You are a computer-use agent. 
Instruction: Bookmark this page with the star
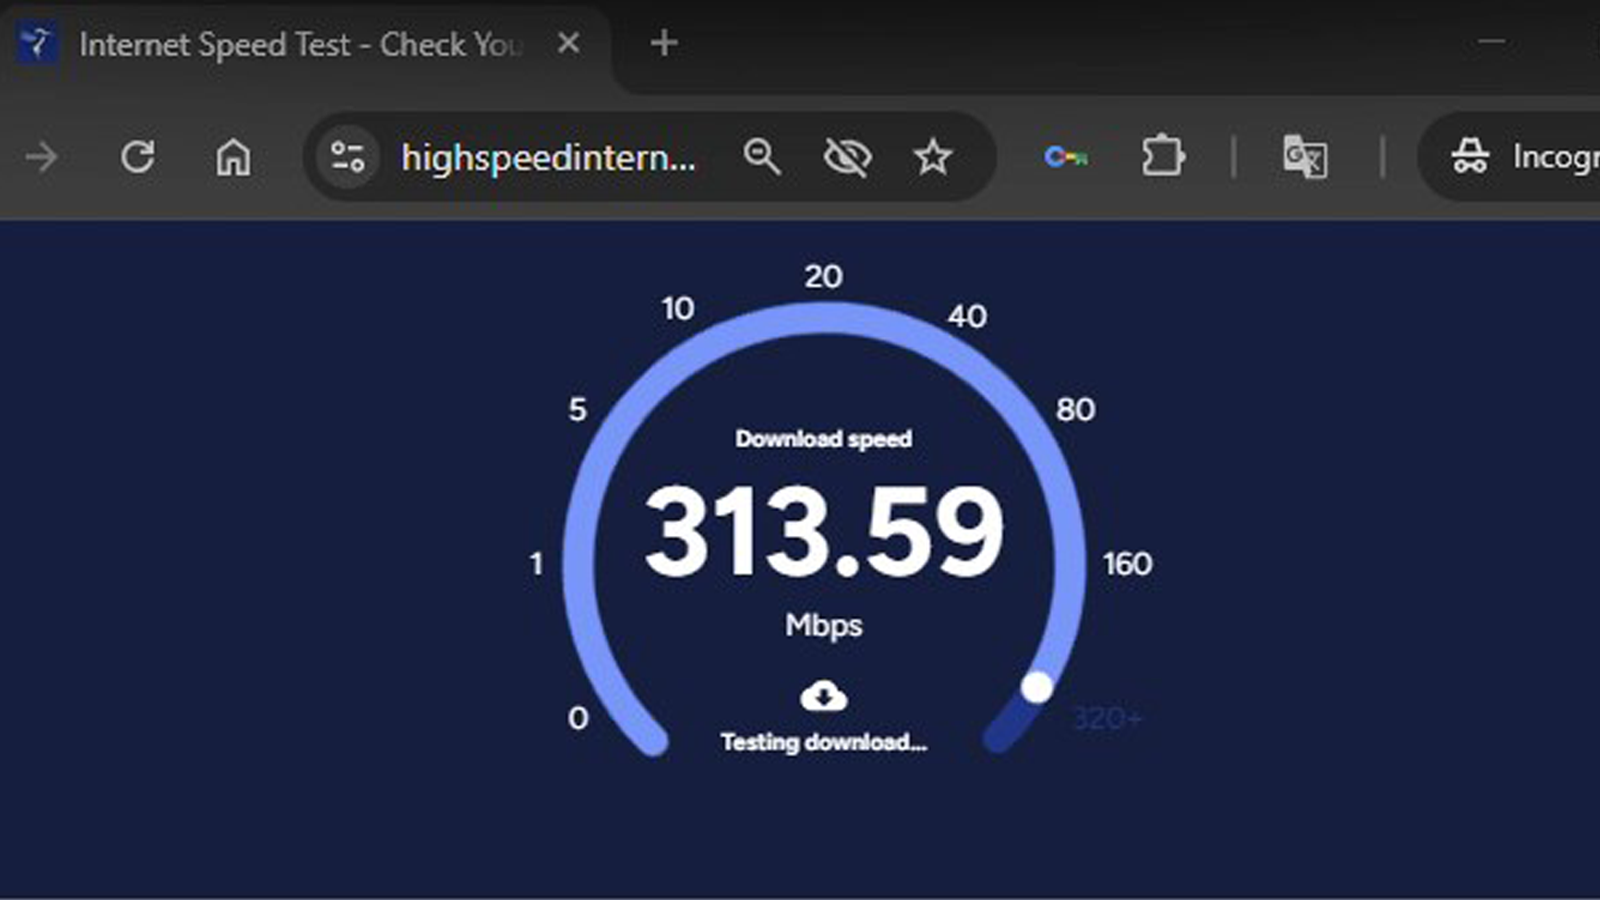point(933,157)
